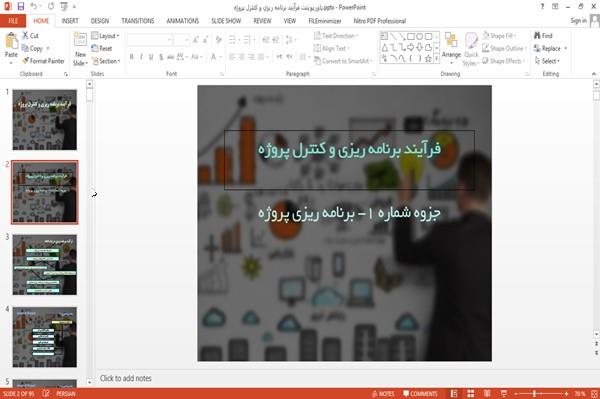The width and height of the screenshot is (600, 399).
Task: Toggle NOTES pane in status bar
Action: point(383,394)
